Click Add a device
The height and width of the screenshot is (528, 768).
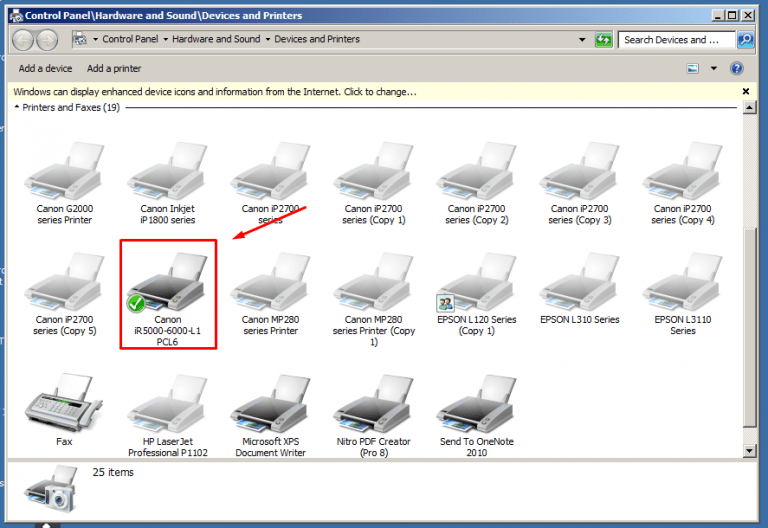coord(45,69)
